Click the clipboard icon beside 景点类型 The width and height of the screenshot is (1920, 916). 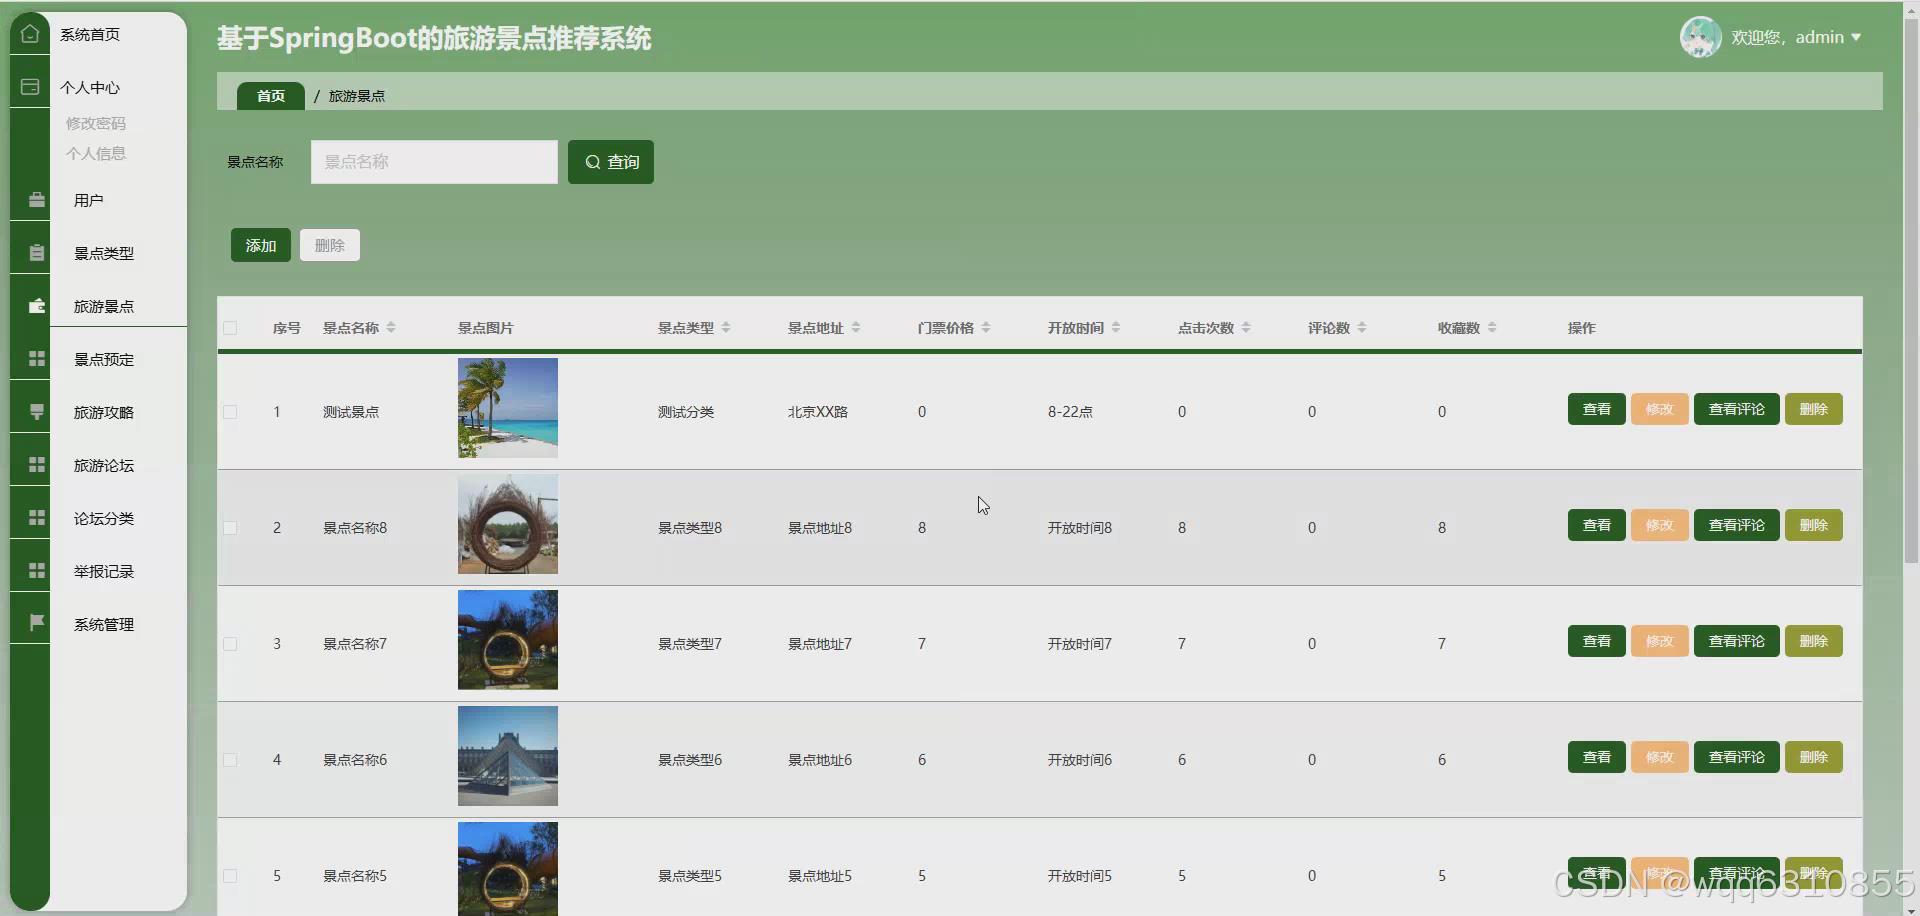pyautogui.click(x=36, y=252)
